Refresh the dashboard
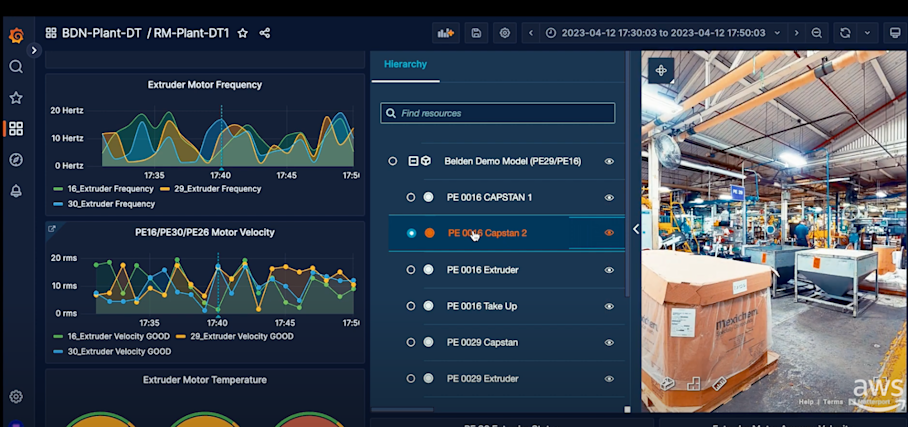908x427 pixels. [x=845, y=33]
